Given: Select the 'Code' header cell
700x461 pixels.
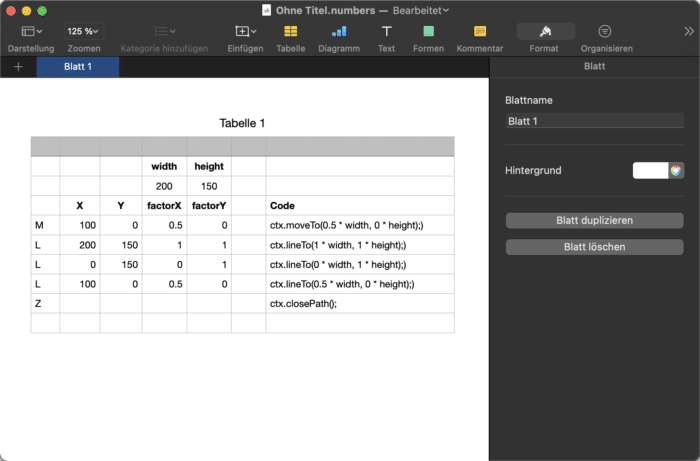Looking at the screenshot, I should tap(360, 206).
